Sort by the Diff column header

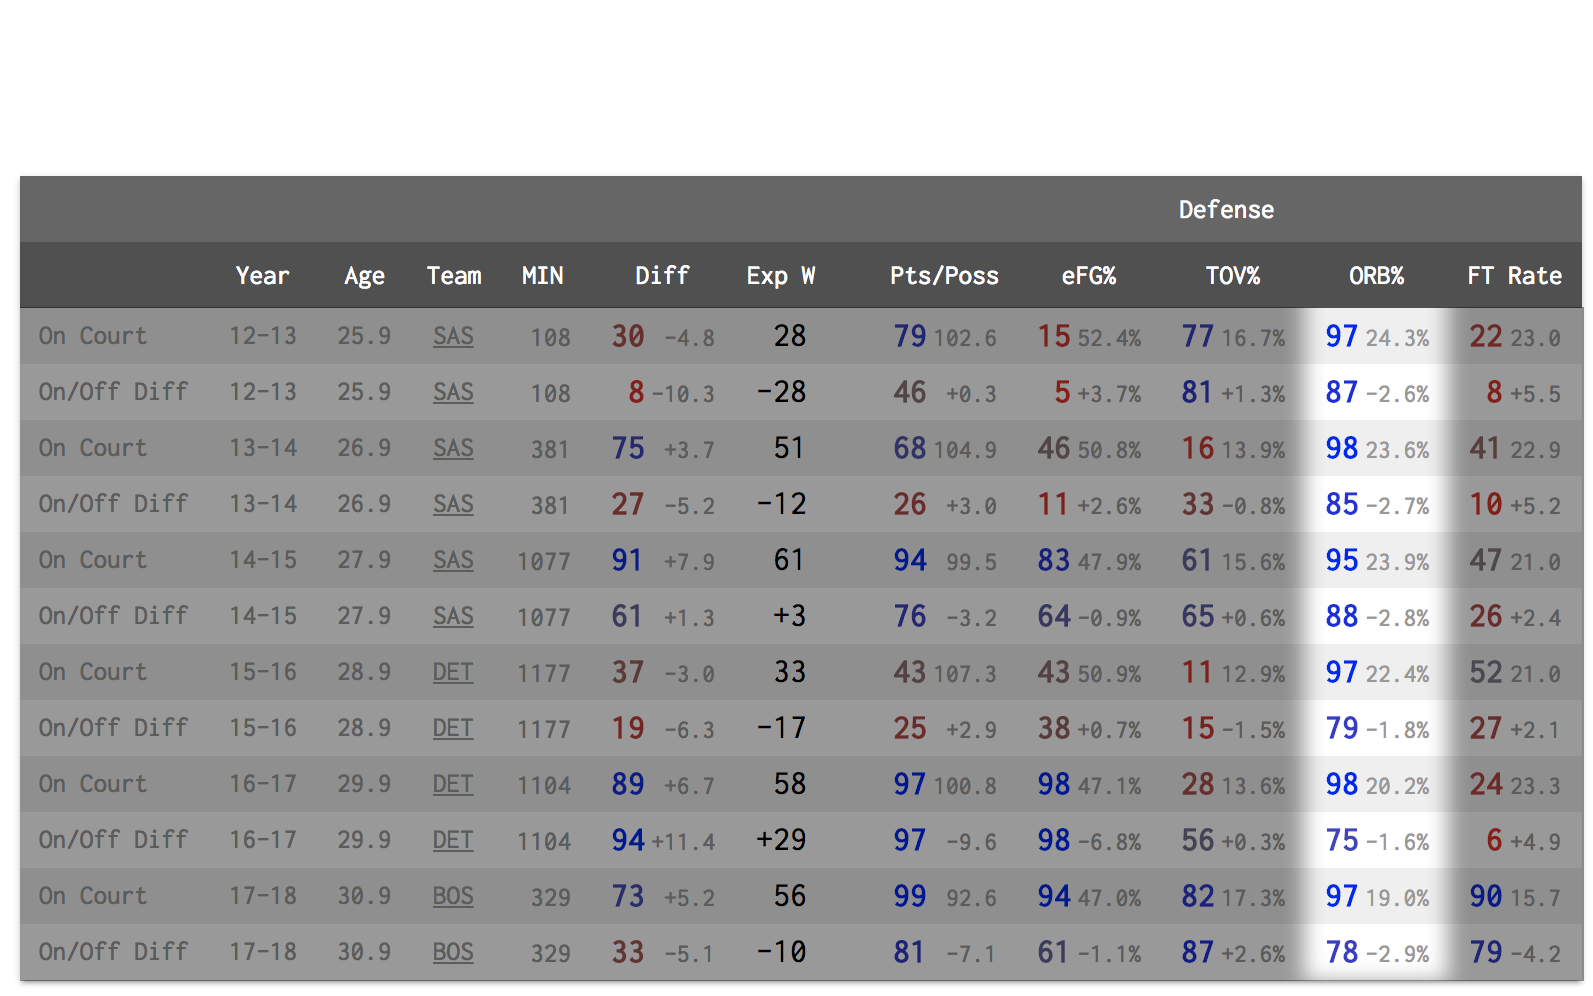(x=662, y=276)
